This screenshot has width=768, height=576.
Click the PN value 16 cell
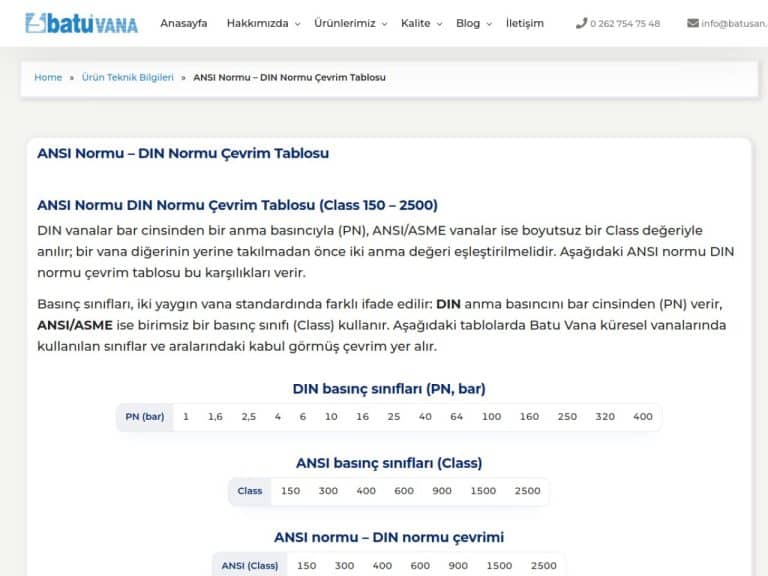[x=362, y=417]
